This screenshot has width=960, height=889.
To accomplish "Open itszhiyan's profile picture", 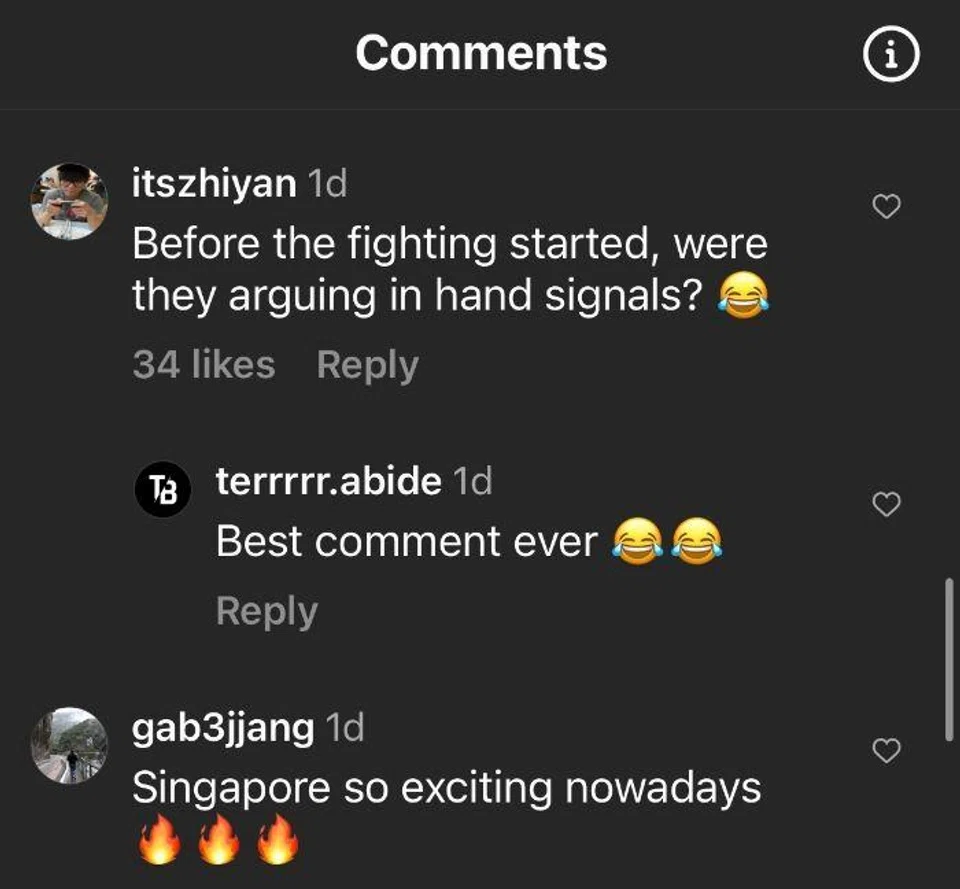I will pos(69,201).
